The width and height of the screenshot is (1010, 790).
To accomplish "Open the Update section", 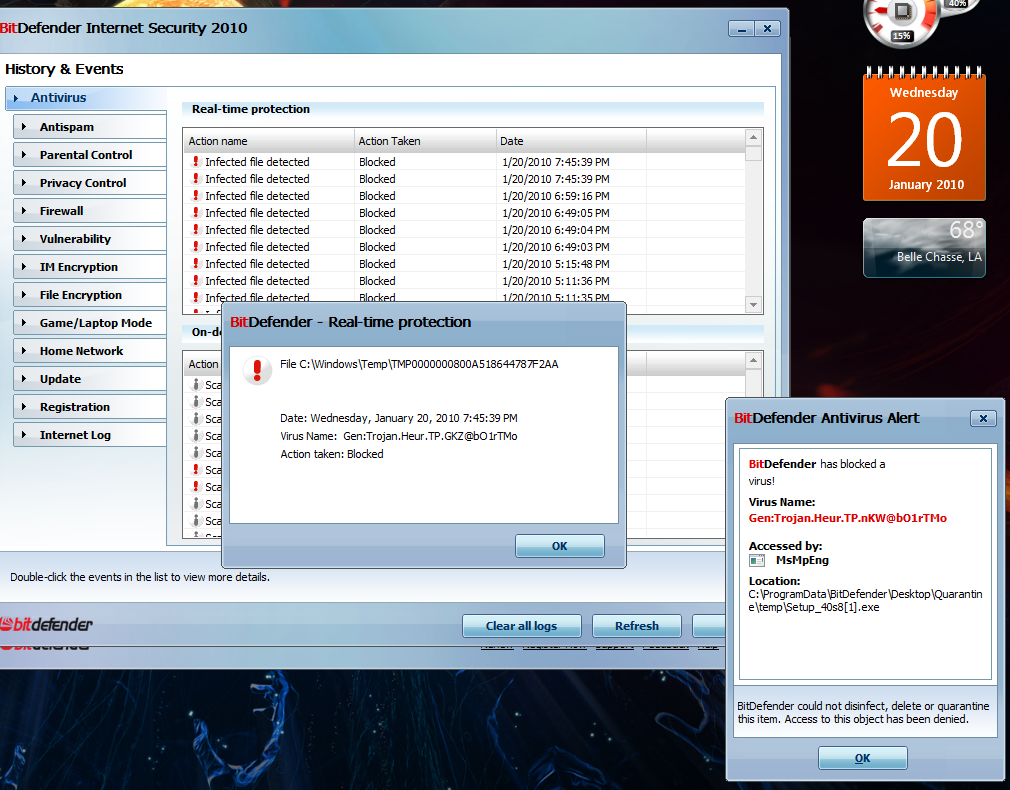I will click(x=90, y=379).
